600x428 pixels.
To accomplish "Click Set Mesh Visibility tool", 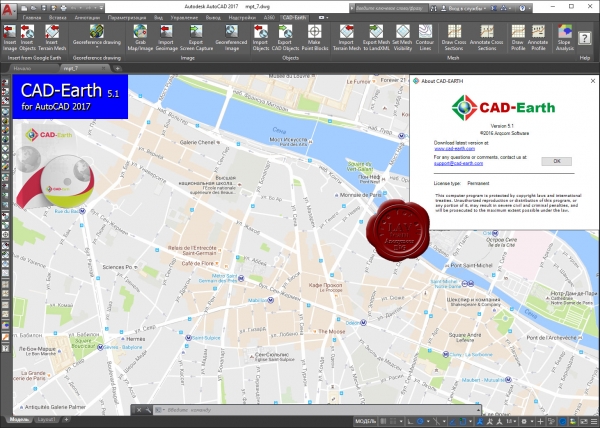I will tap(402, 37).
